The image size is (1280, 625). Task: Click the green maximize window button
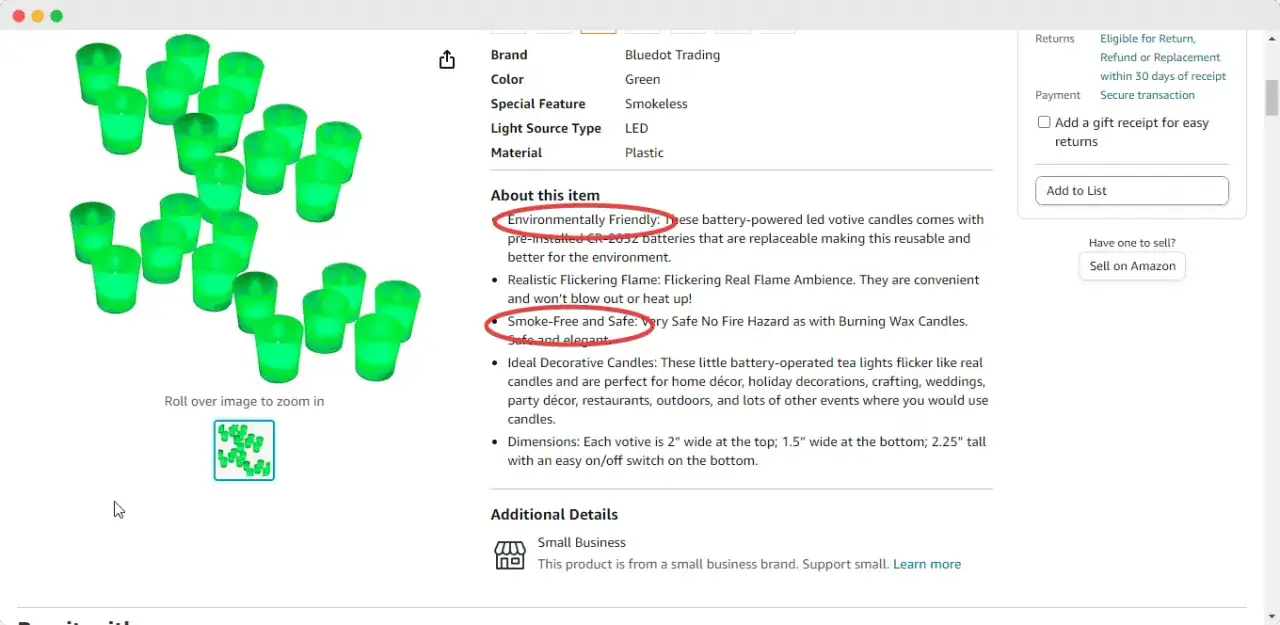click(56, 16)
